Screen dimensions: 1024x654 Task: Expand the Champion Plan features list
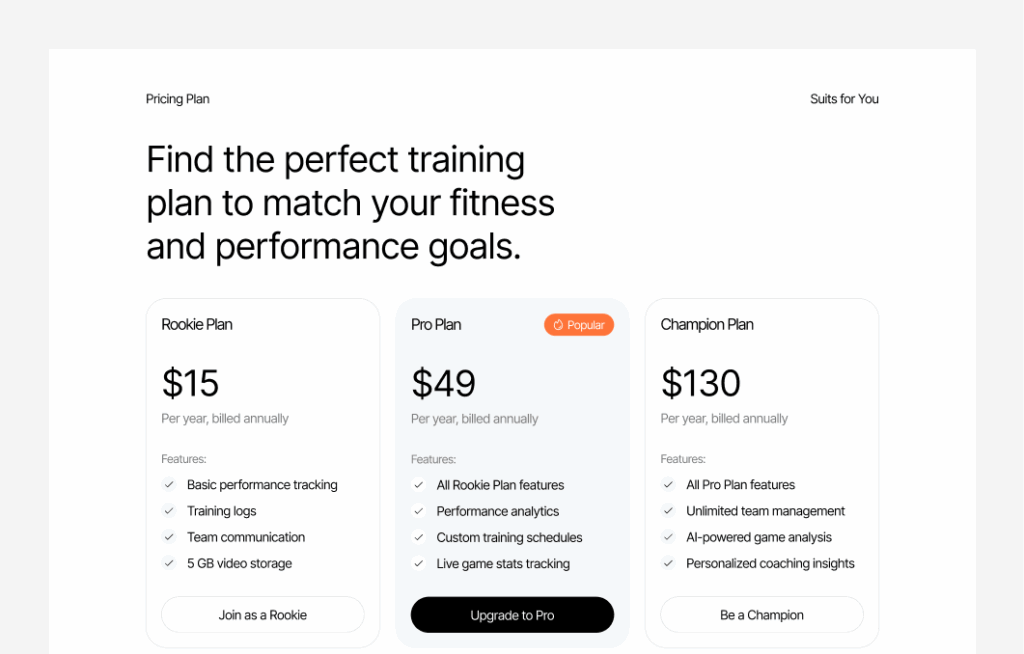click(682, 459)
